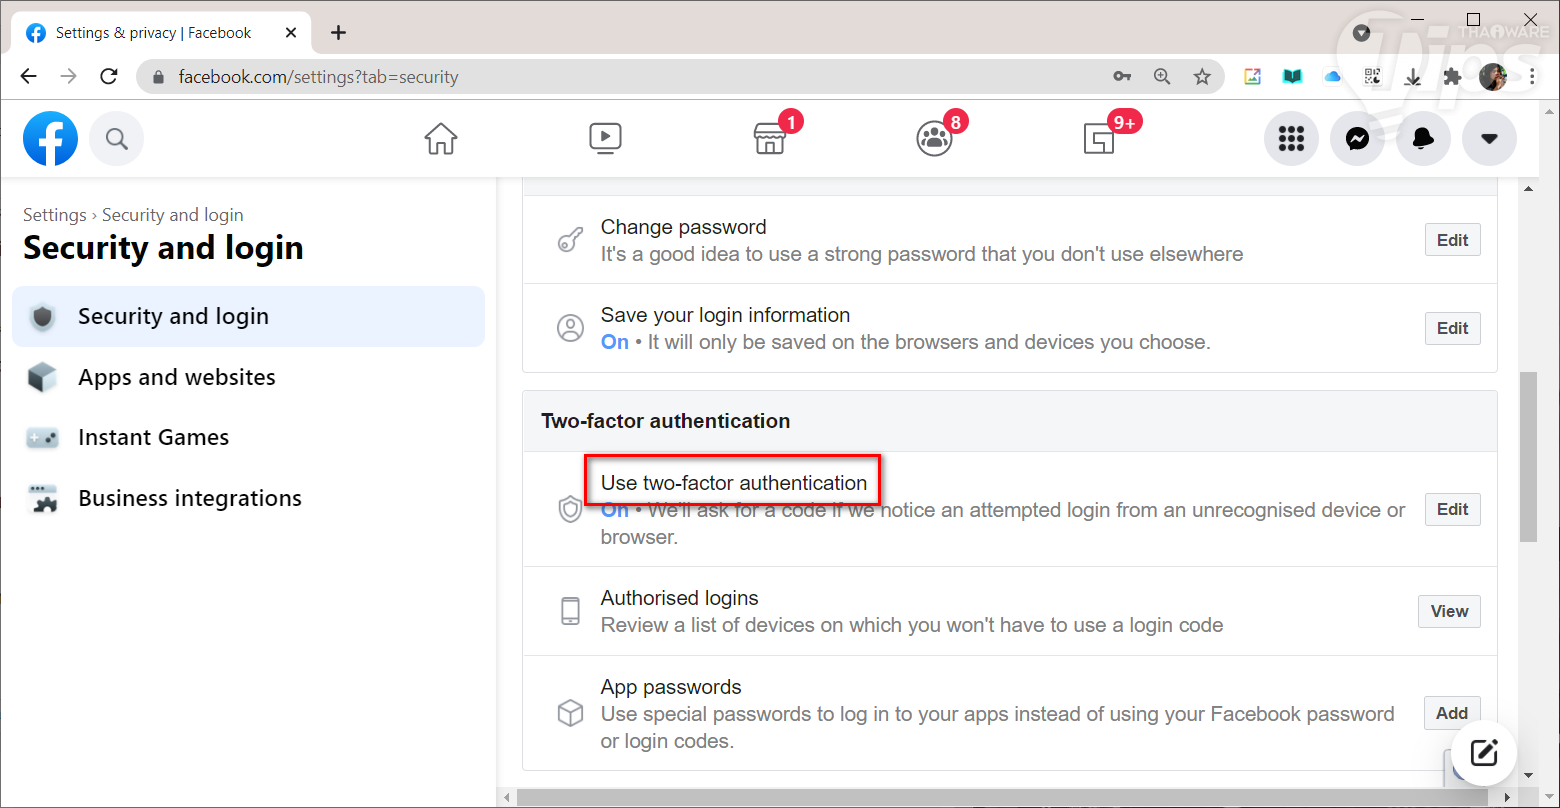Open Facebook Home feed icon
1560x808 pixels.
click(x=440, y=138)
